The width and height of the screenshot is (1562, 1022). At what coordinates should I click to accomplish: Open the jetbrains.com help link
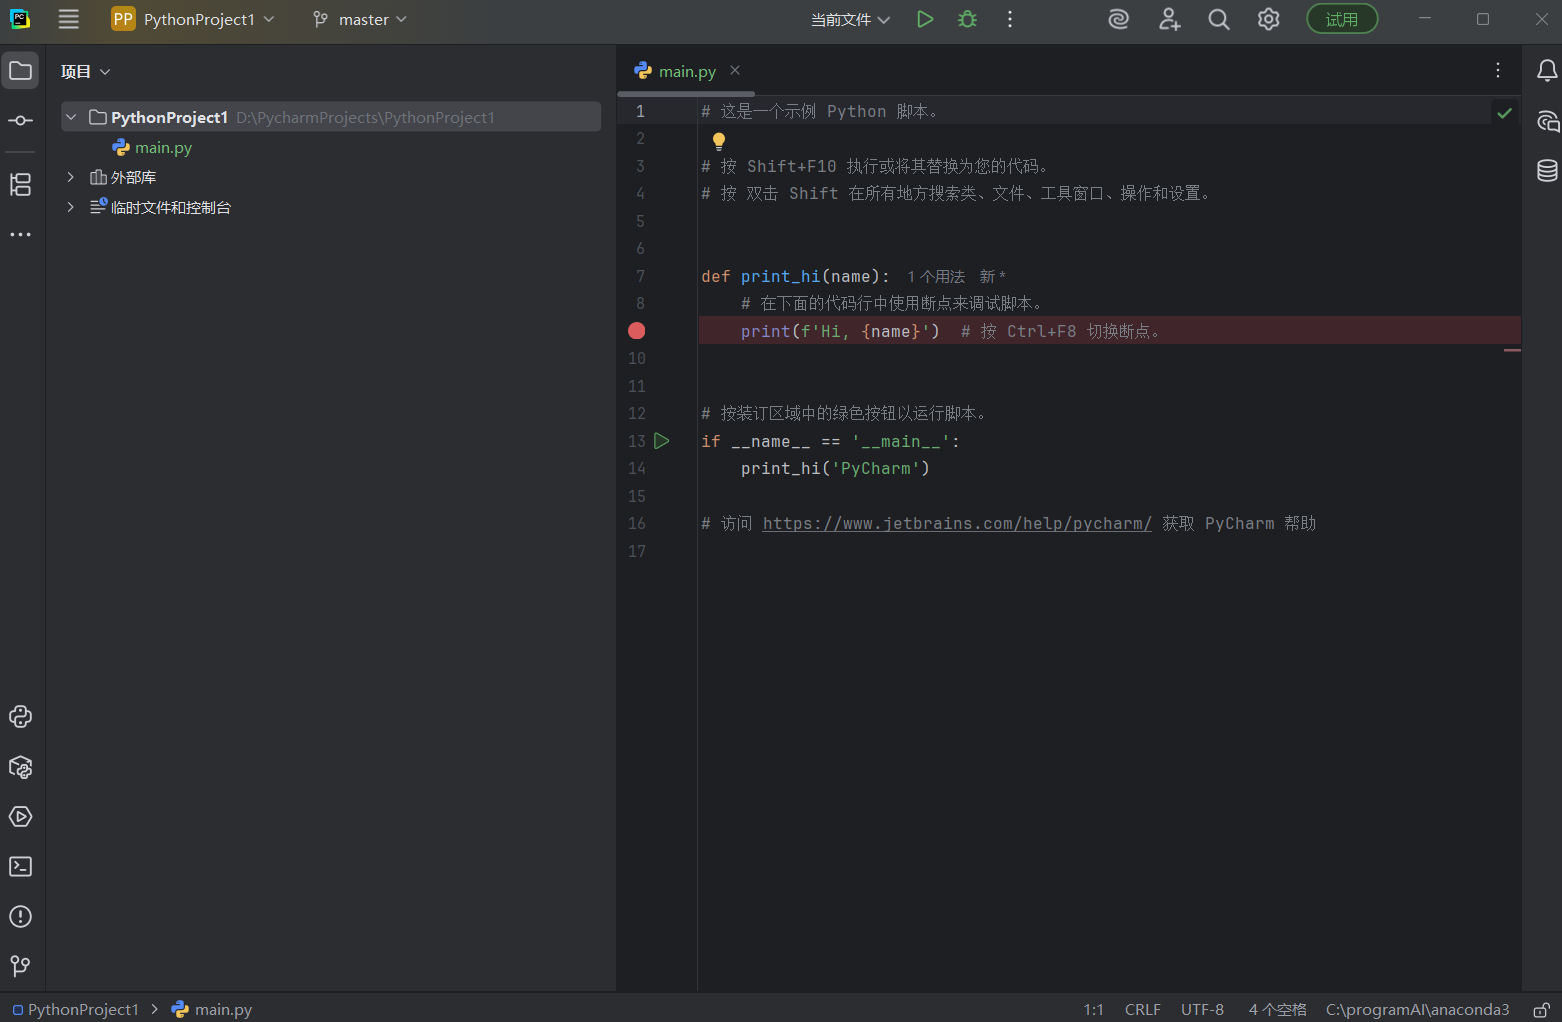click(x=957, y=524)
